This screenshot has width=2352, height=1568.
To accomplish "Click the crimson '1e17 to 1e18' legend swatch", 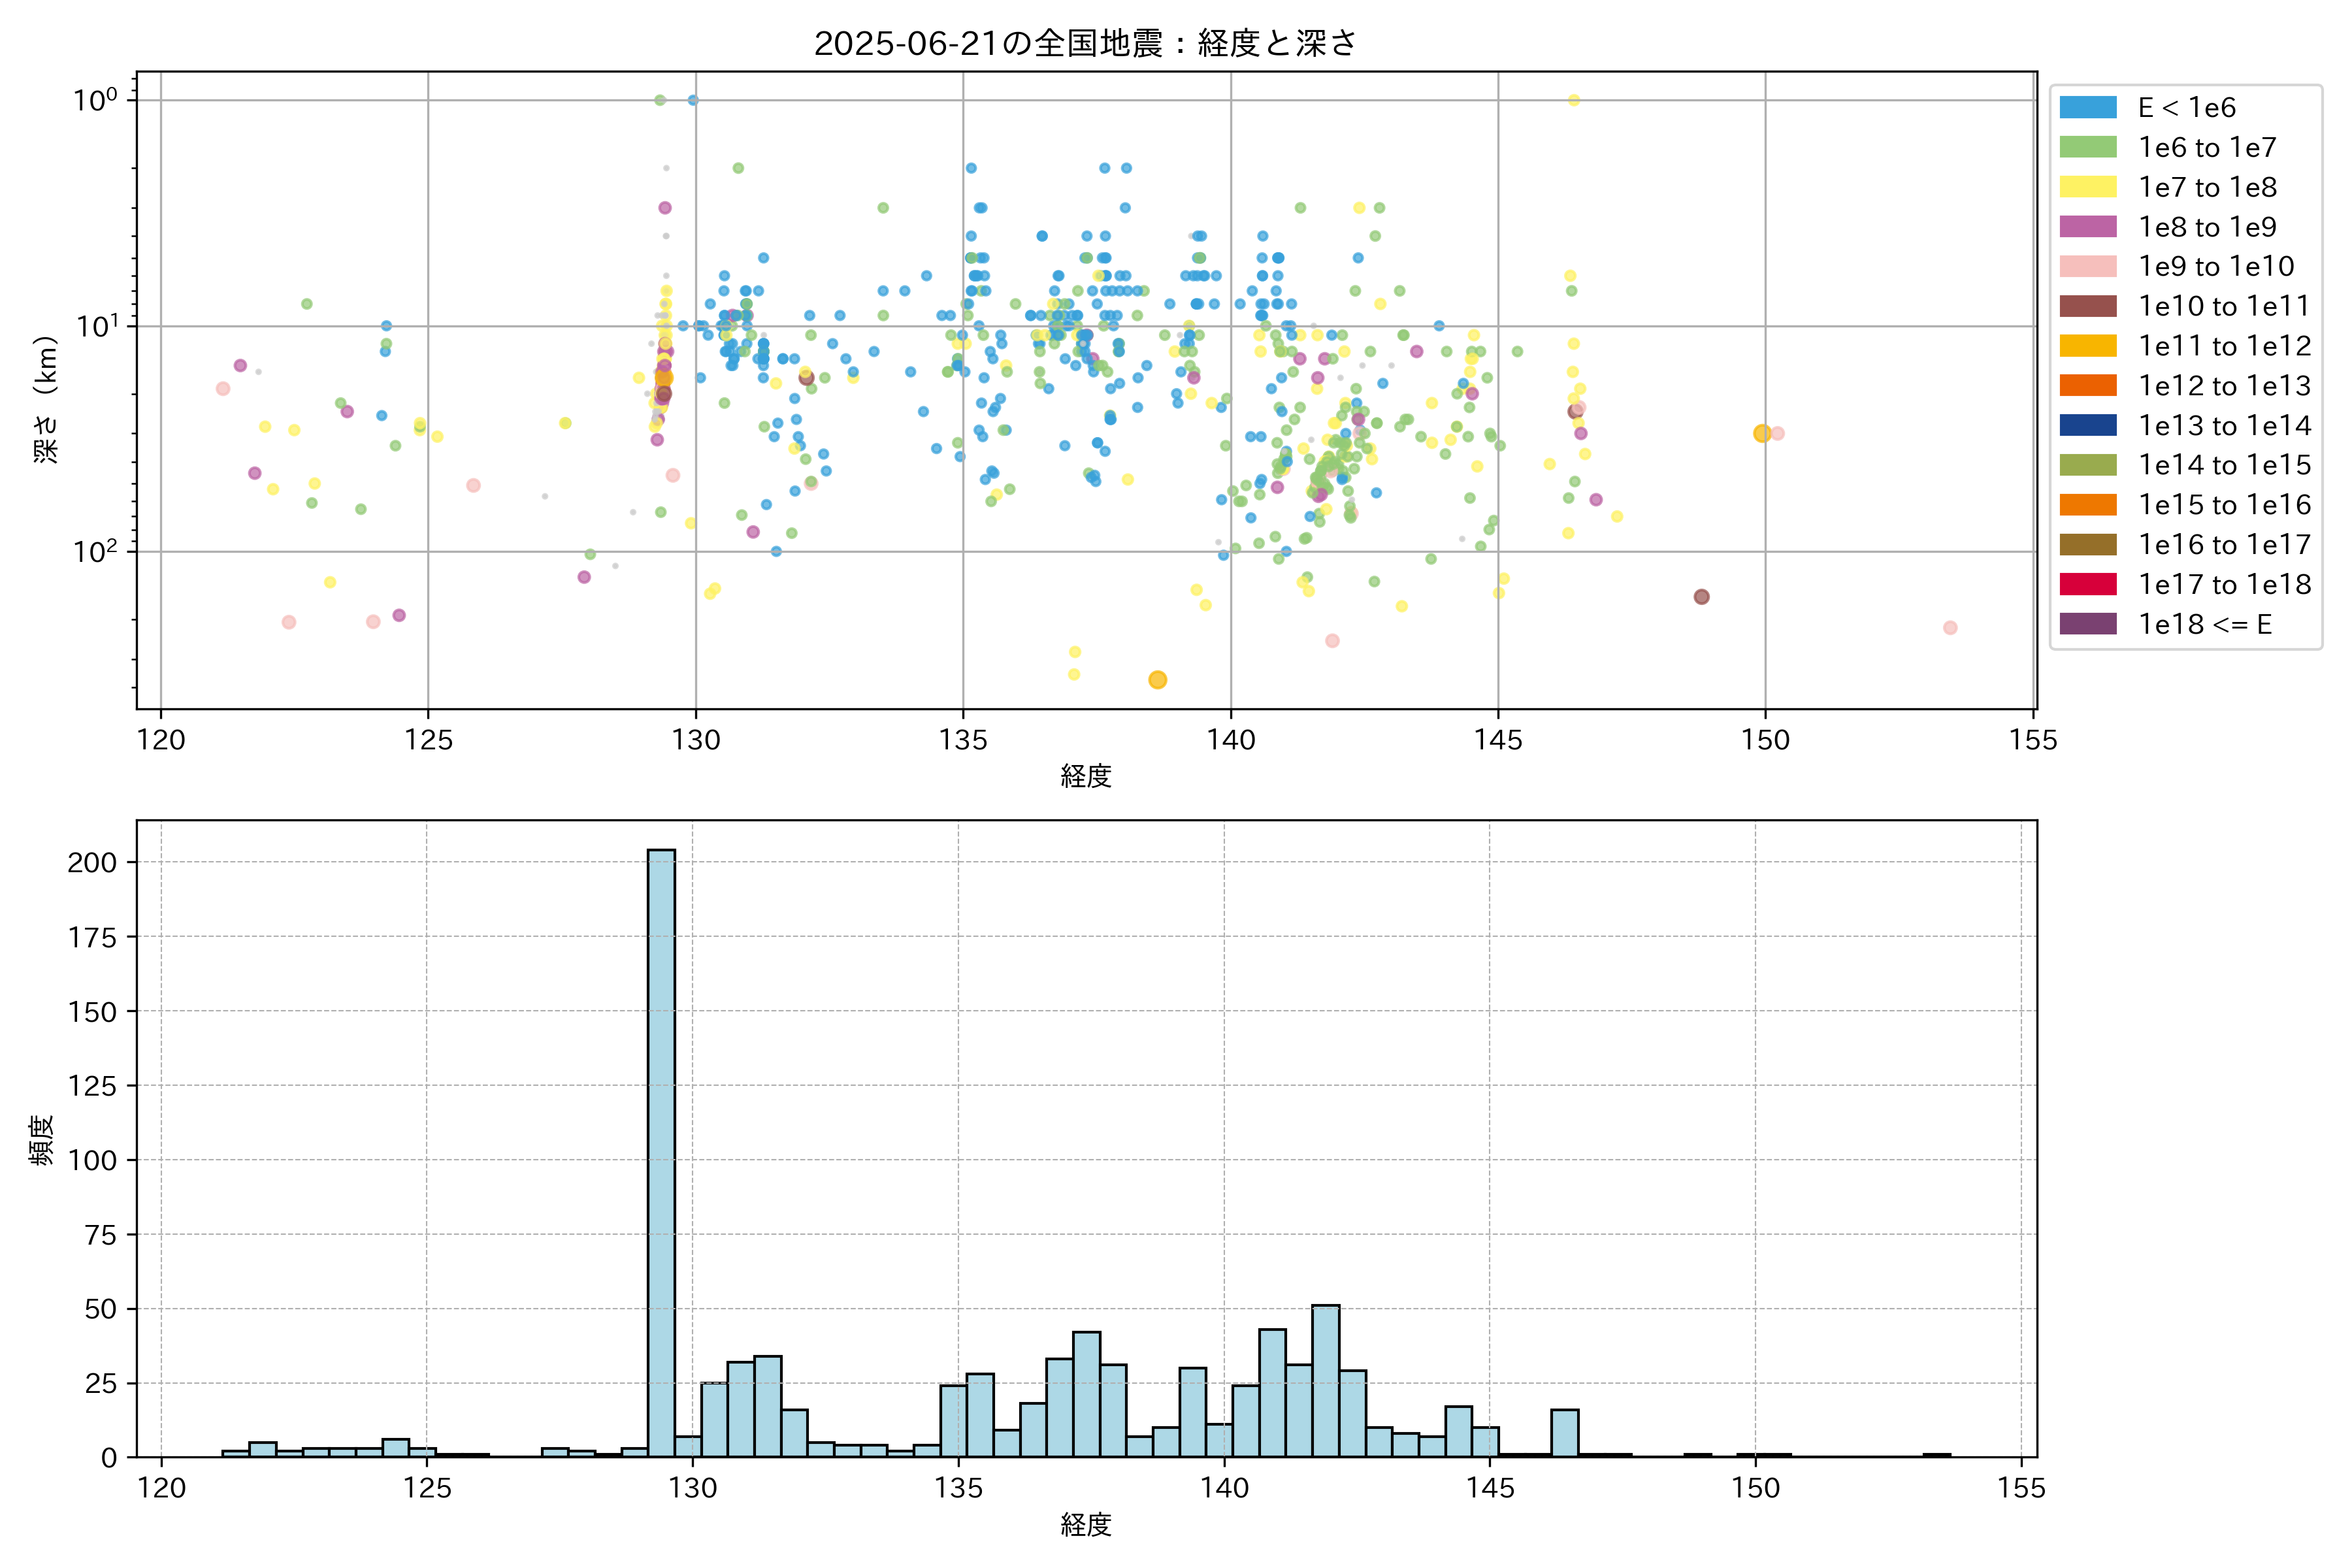I will [2087, 584].
